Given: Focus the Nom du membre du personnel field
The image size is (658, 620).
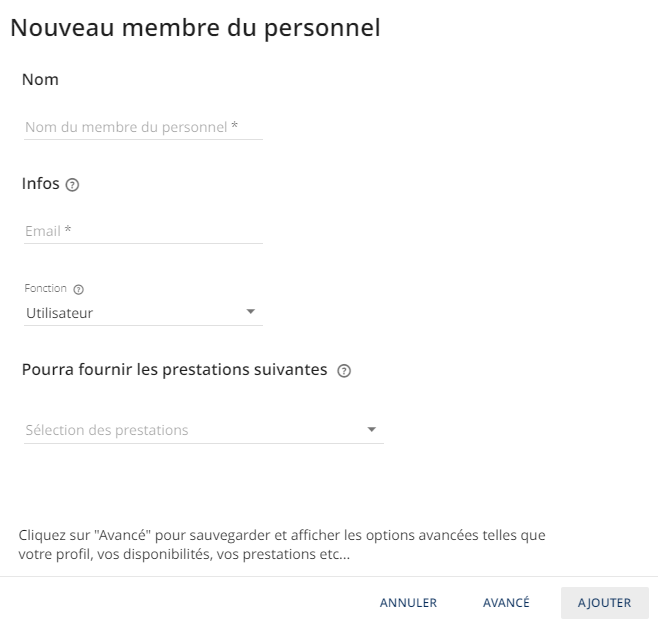Looking at the screenshot, I should 144,127.
